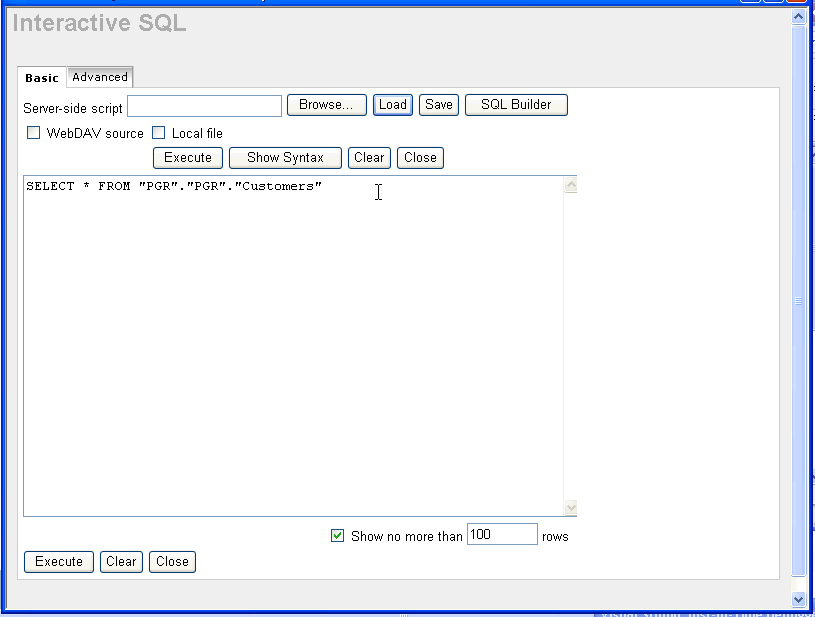
Task: Click Clear above the query editor
Action: (x=369, y=158)
